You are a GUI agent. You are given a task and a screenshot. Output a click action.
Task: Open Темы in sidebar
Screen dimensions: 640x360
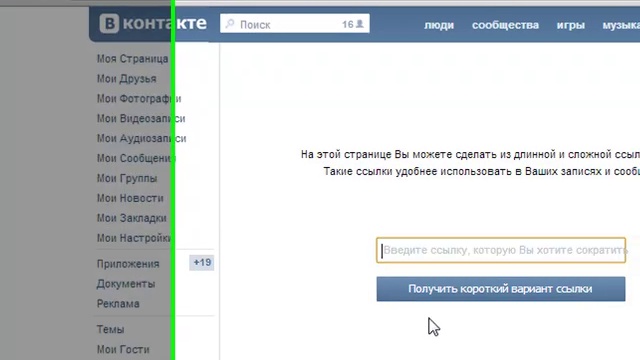tap(110, 330)
